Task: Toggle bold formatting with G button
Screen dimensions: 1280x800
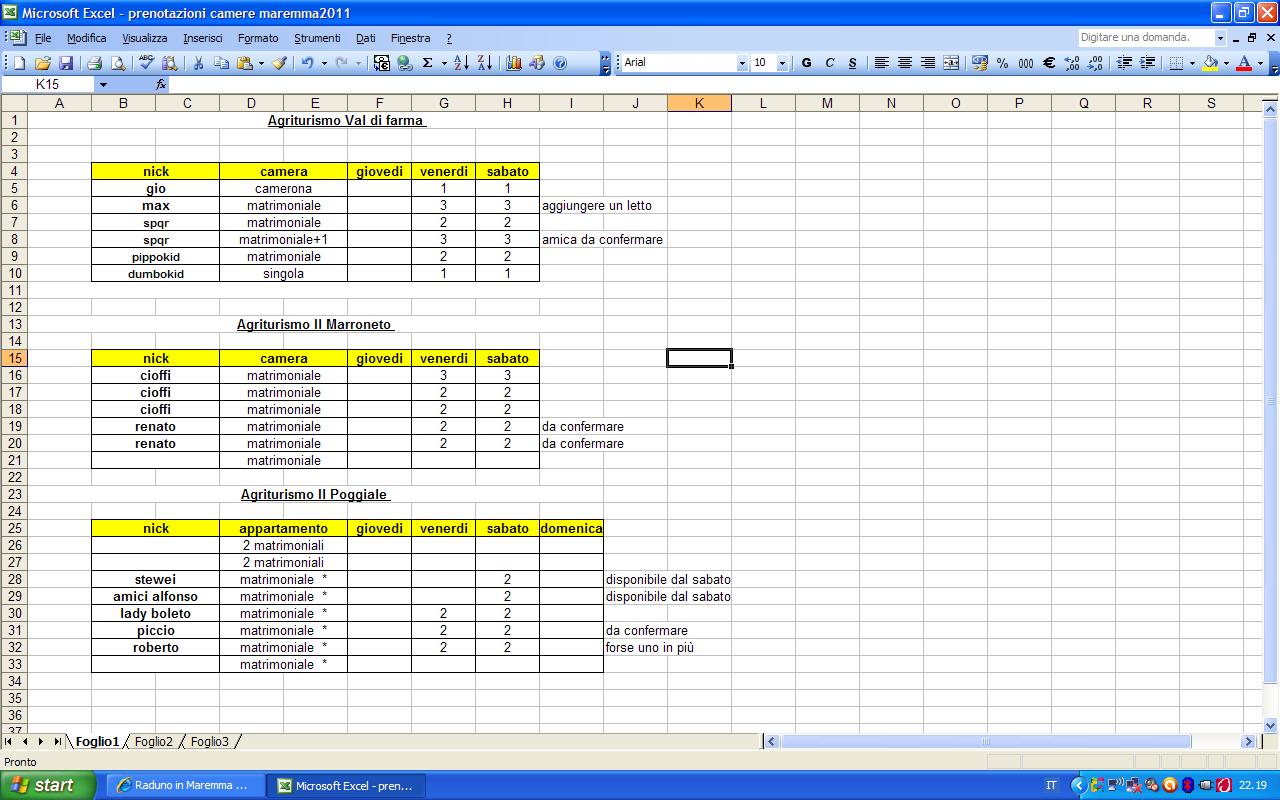Action: 807,63
